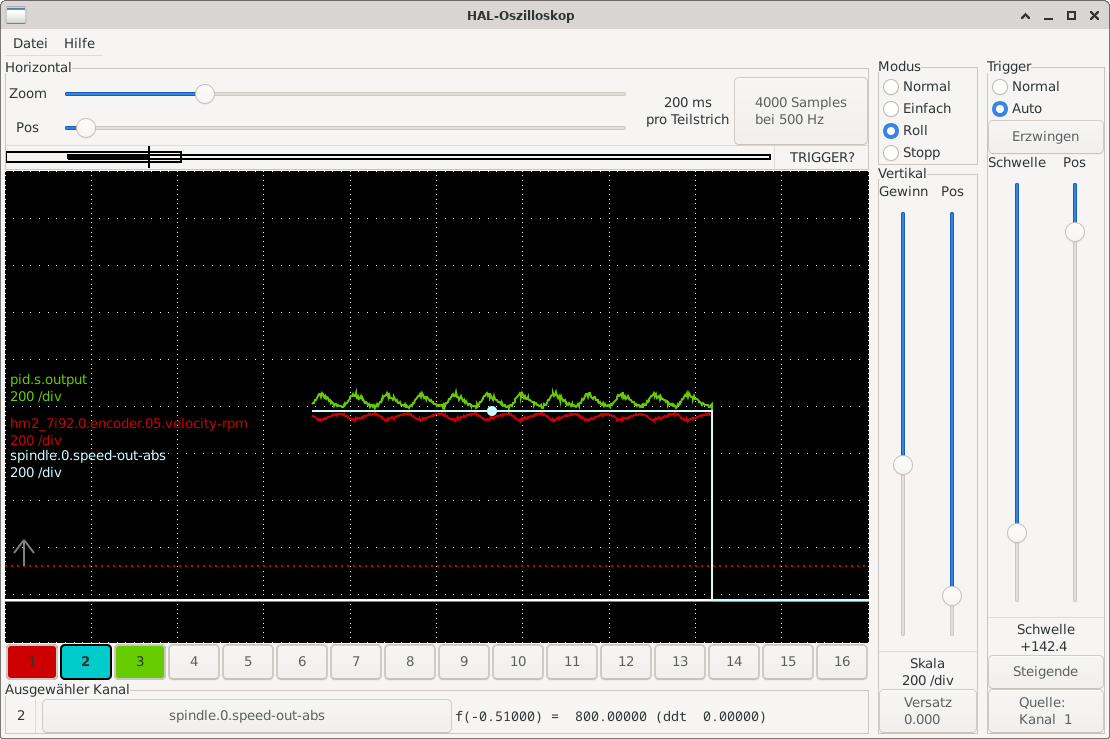This screenshot has height=739, width=1110.
Task: Select channel 11 button
Action: click(x=572, y=661)
